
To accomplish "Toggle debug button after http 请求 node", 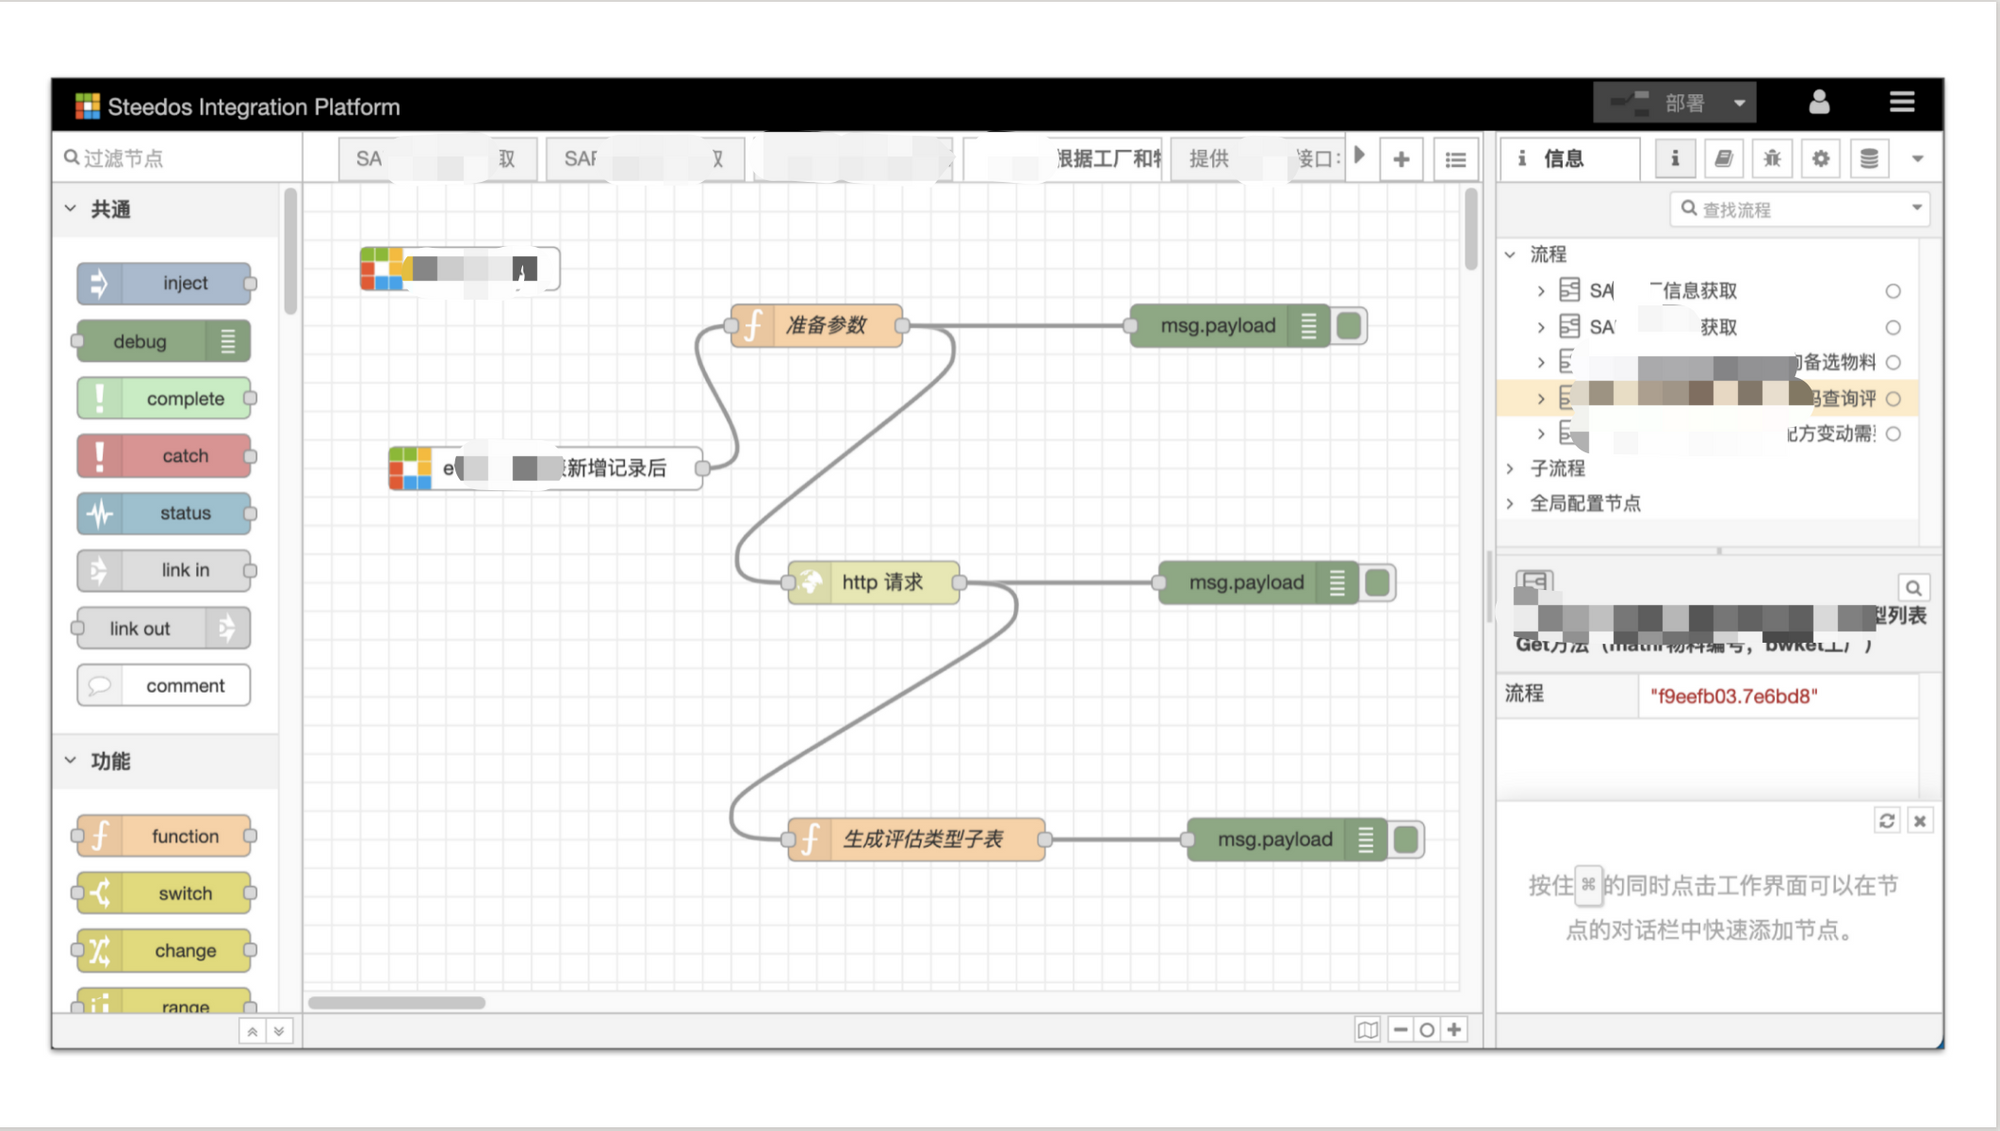I will [x=1378, y=583].
